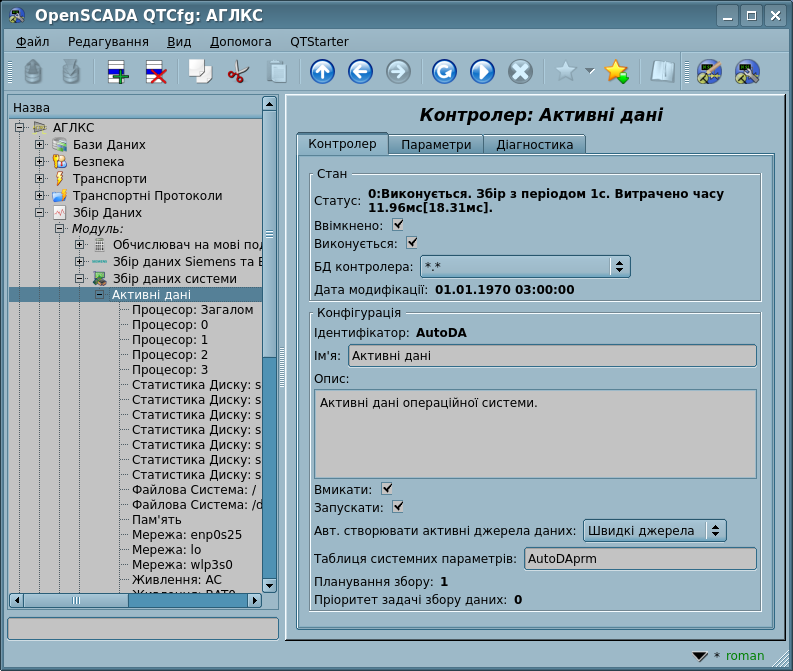Viewport: 793px width, 671px height.
Task: Open the QTStarter menu
Action: coord(319,41)
